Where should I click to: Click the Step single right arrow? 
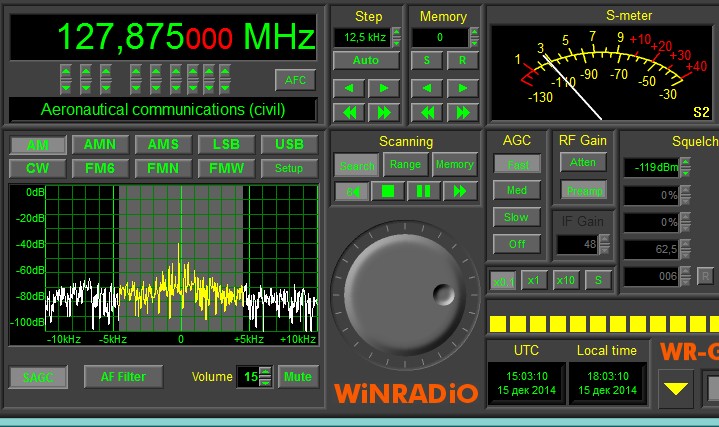coord(383,88)
